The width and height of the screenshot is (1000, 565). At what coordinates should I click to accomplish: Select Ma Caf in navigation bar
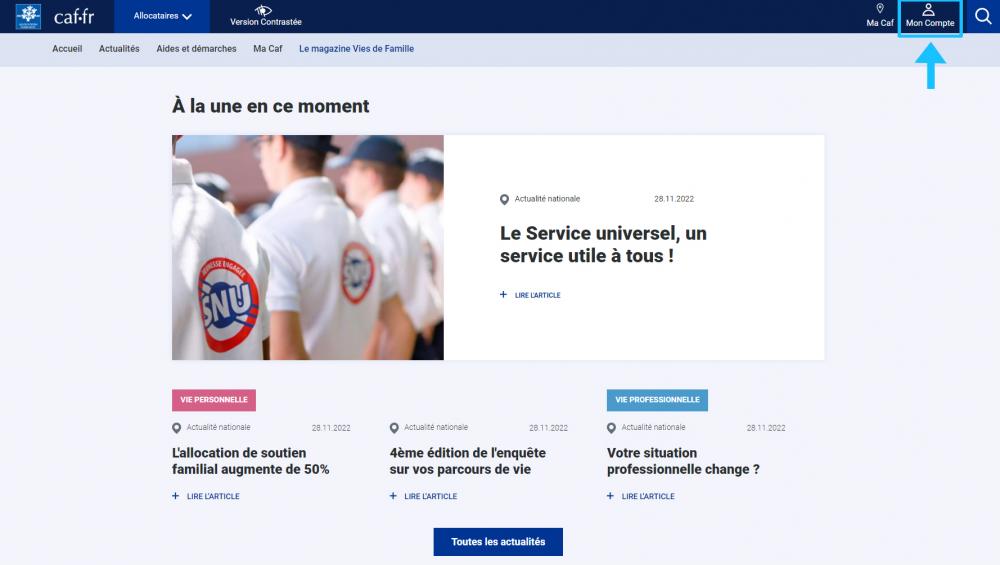tap(268, 48)
